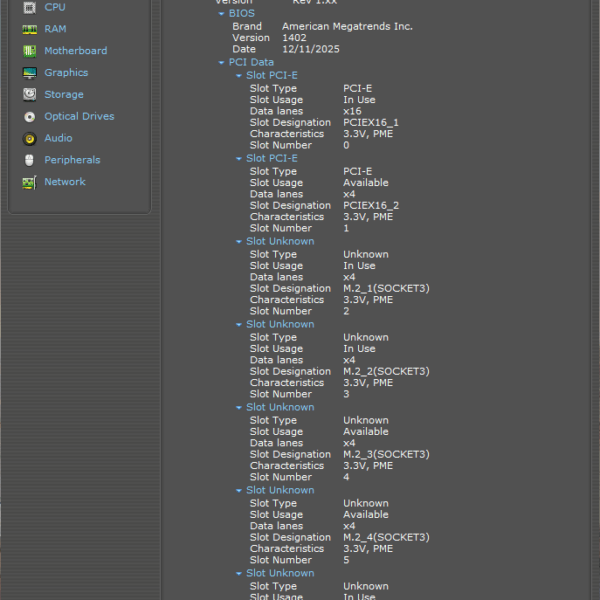Collapse the Slot Unknown node for M.2_4(SOCKET3)
Image resolution: width=600 pixels, height=600 pixels.
tap(238, 490)
